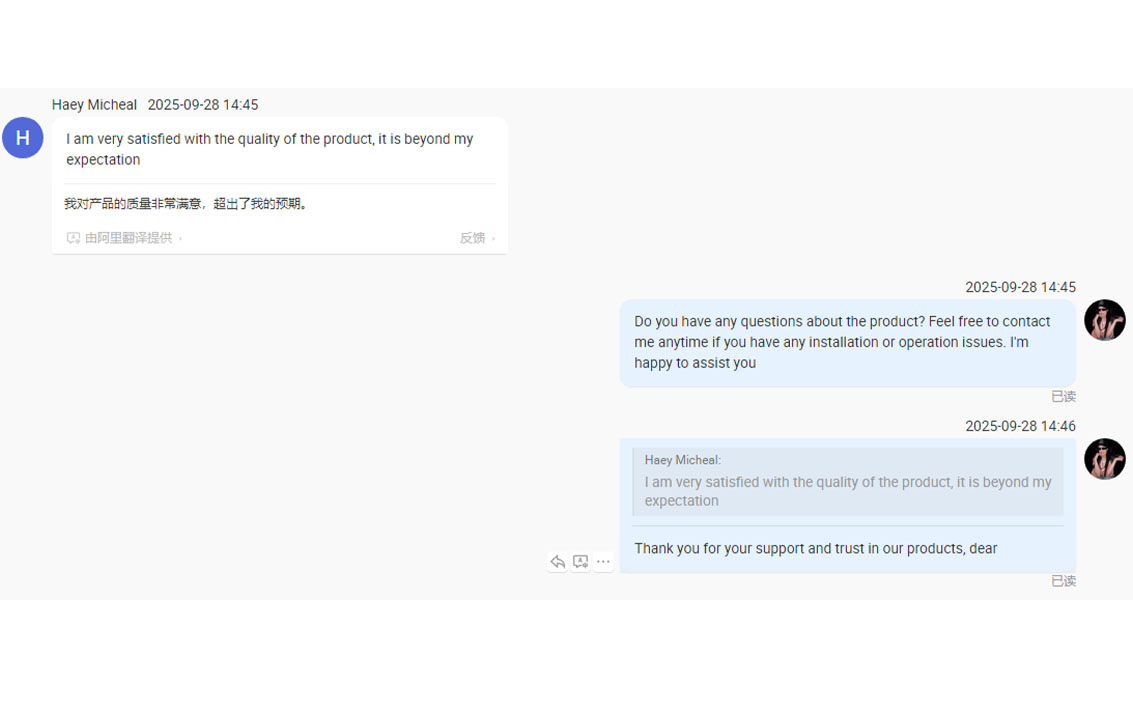Click the timestamp next to Haey Micheal's name
The height and width of the screenshot is (706, 1133).
point(203,105)
